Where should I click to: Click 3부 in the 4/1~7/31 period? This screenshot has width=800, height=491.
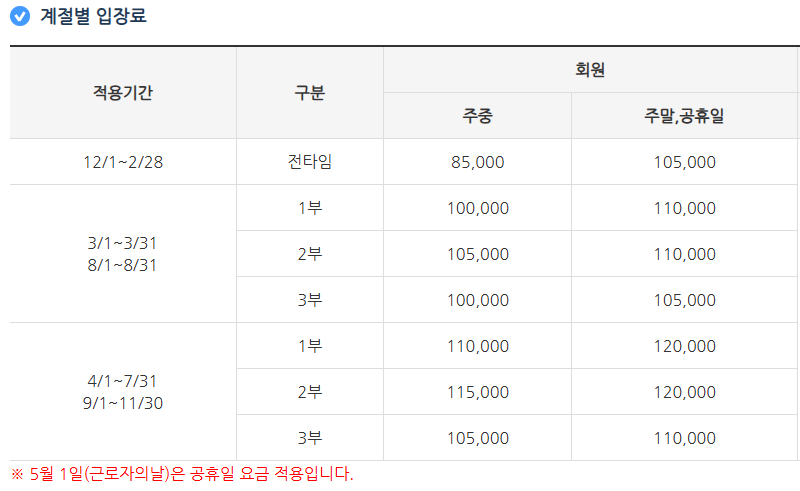[309, 438]
